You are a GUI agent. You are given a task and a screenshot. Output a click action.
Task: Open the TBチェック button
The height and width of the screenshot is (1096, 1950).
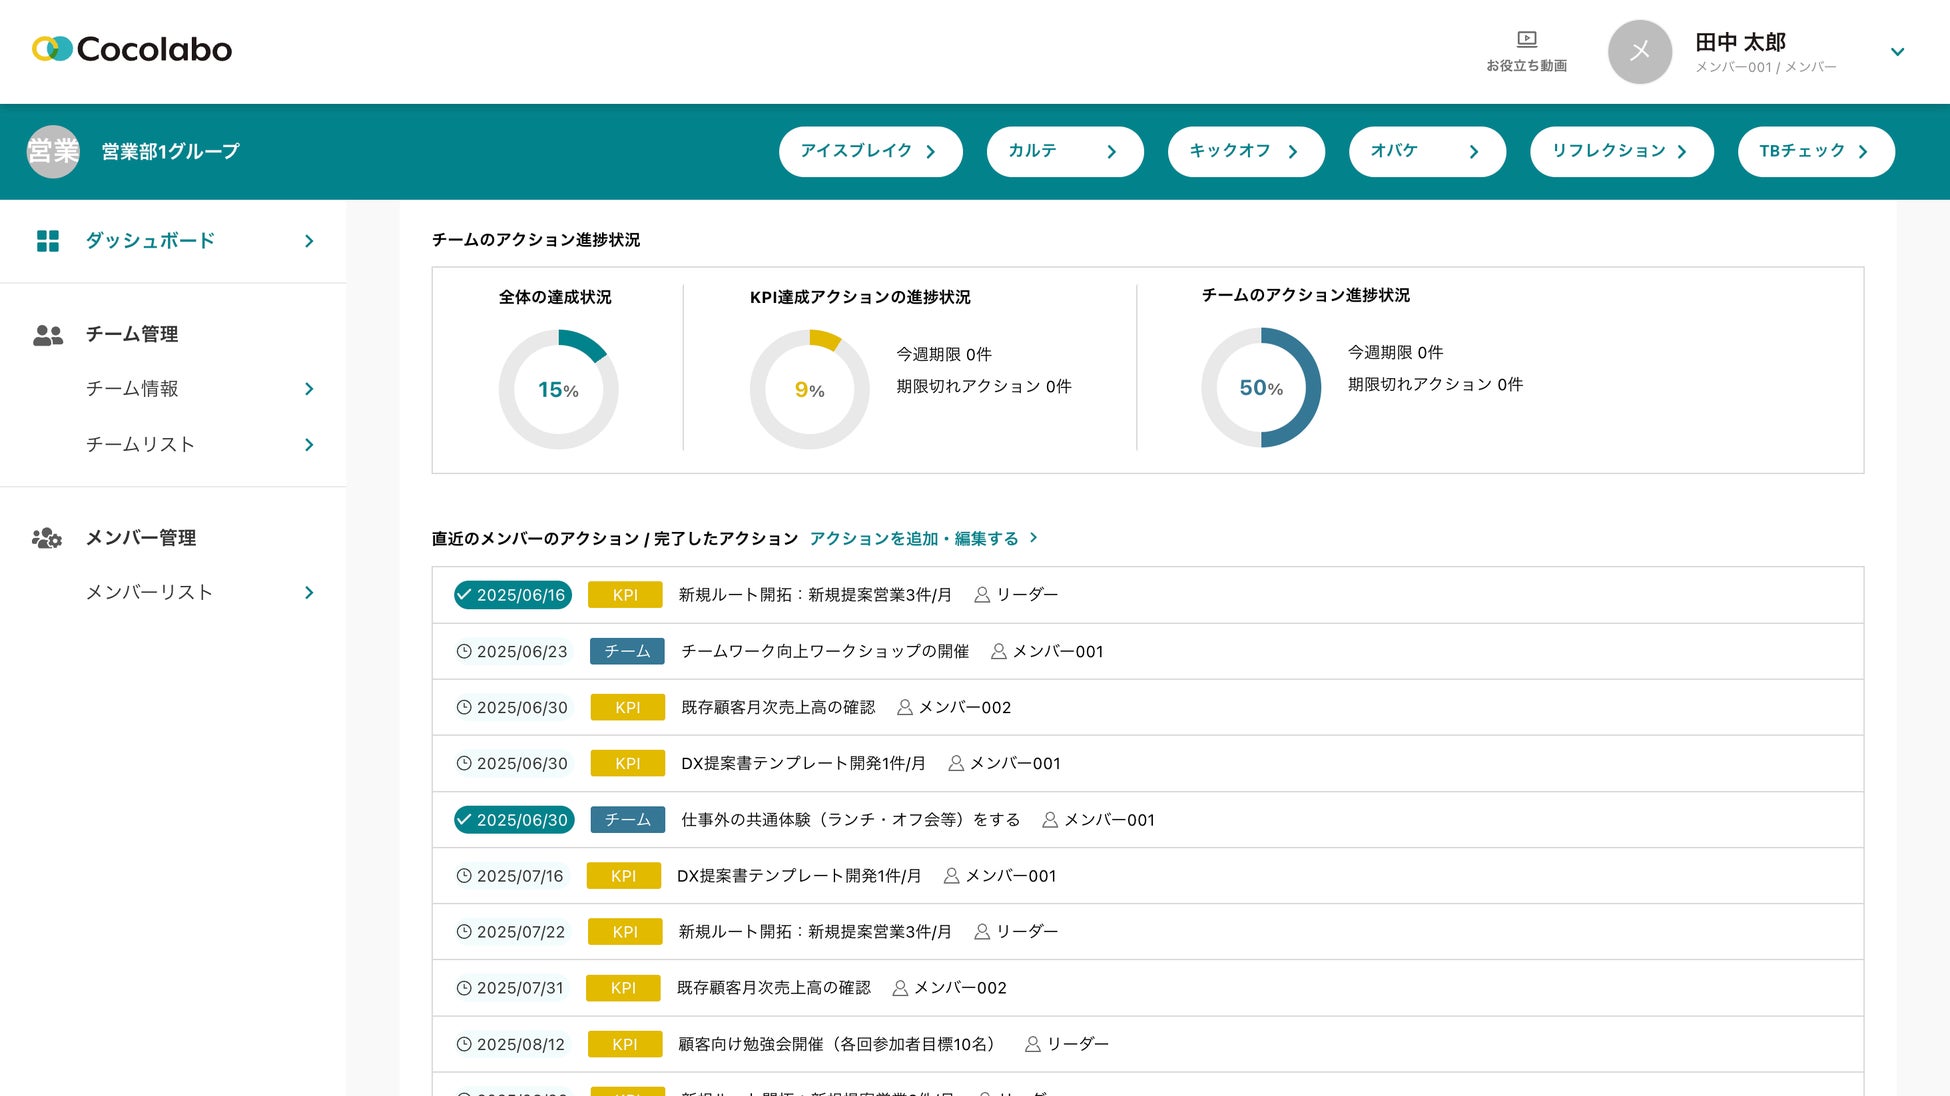click(x=1815, y=151)
